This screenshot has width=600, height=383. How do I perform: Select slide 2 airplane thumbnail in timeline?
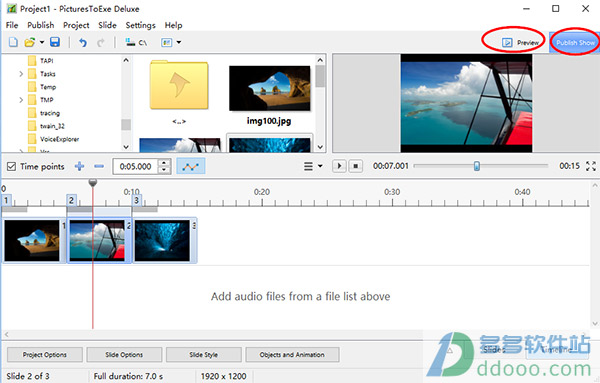97,241
